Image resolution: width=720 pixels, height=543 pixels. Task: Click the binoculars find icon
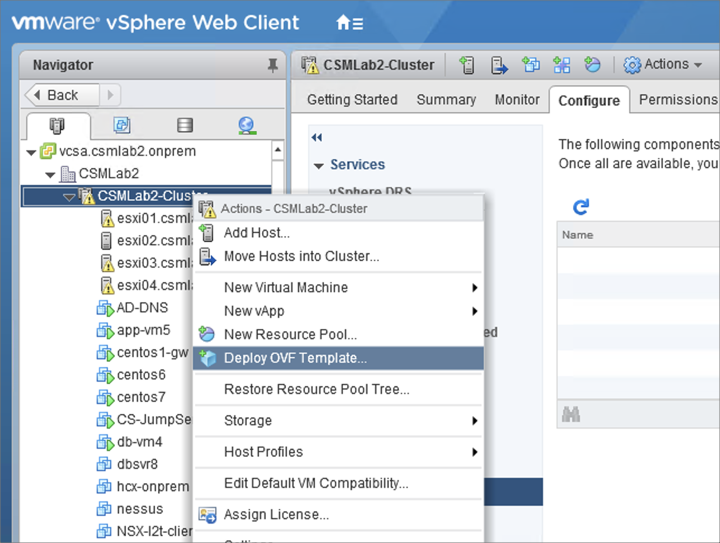coord(571,414)
